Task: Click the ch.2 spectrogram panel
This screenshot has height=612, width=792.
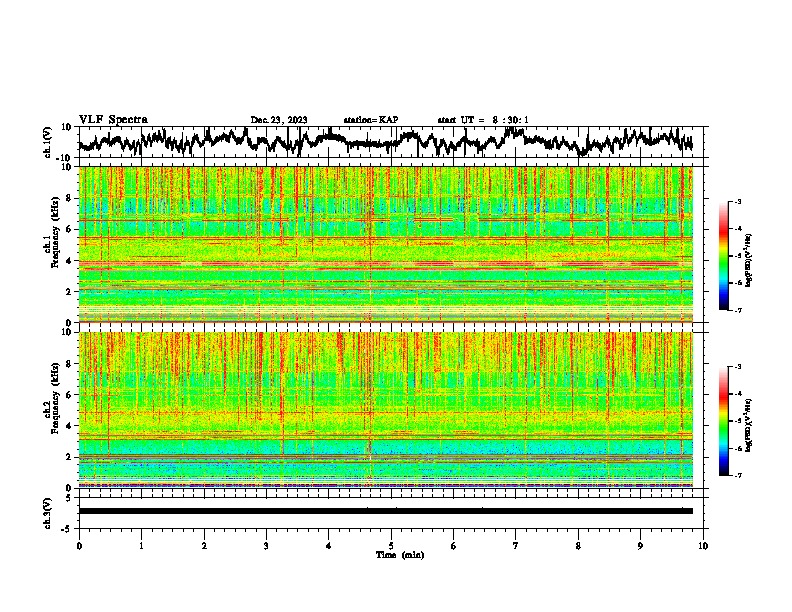Action: [386, 410]
